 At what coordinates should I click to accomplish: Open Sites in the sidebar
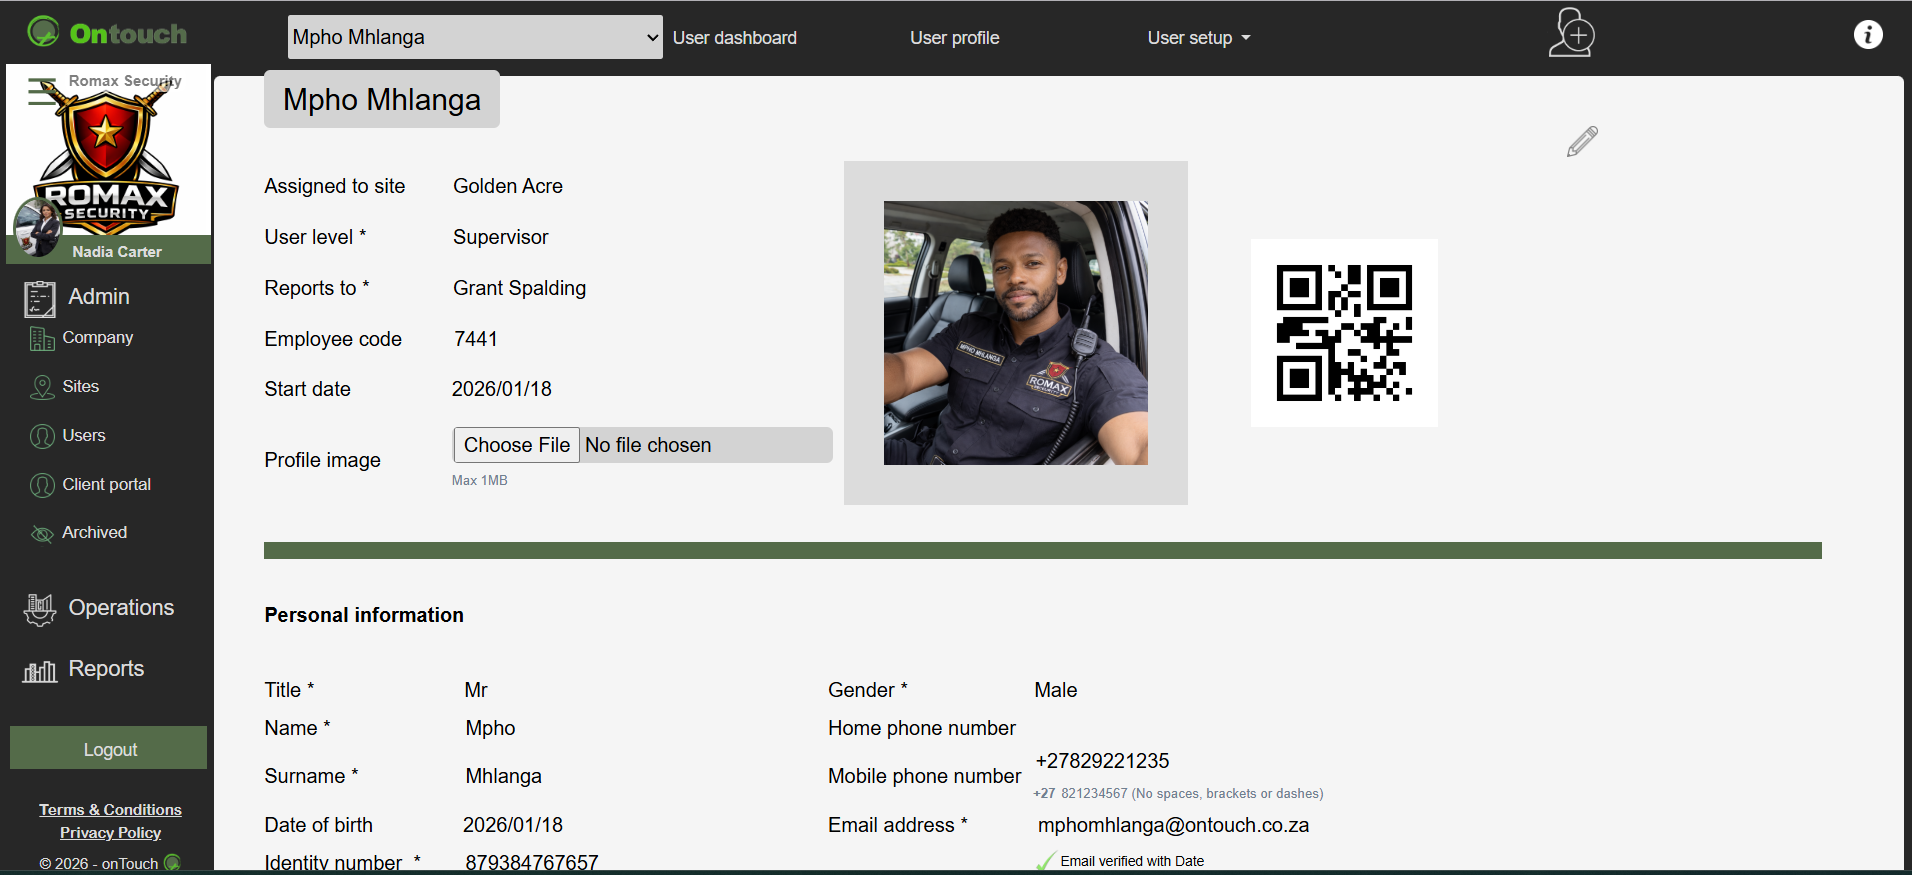click(80, 387)
